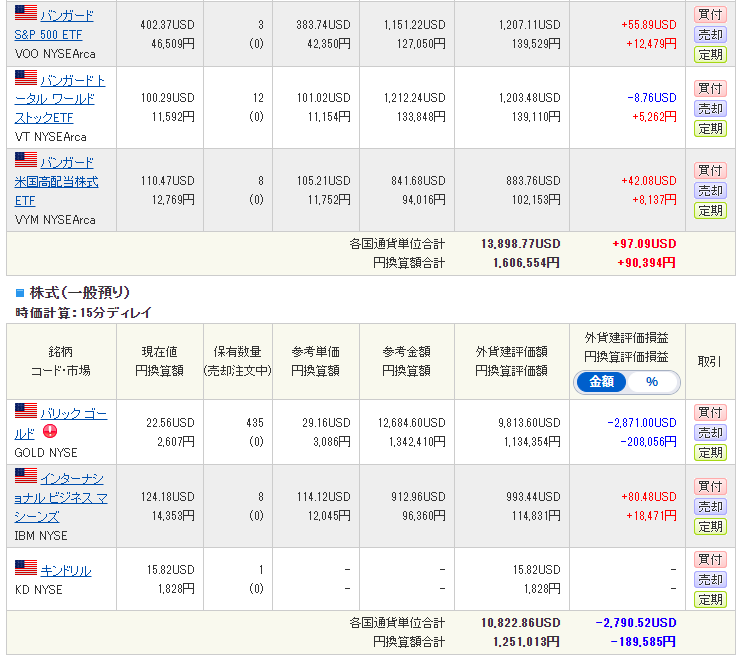
Task: Click the +42.08USD gain for VYM
Action: tap(649, 181)
